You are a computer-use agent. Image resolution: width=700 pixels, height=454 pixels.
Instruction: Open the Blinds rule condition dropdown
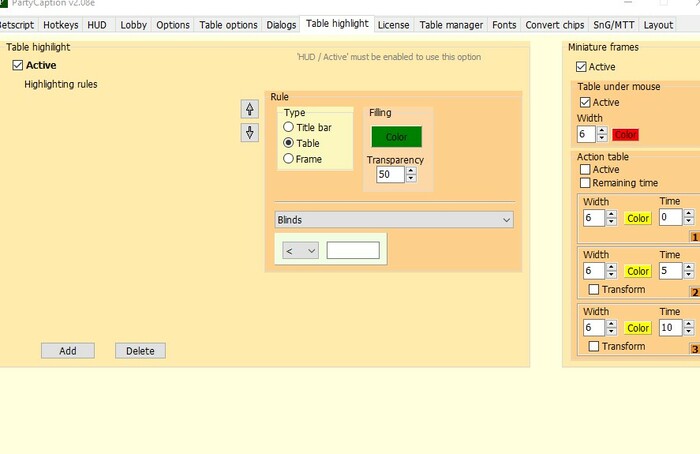click(394, 220)
